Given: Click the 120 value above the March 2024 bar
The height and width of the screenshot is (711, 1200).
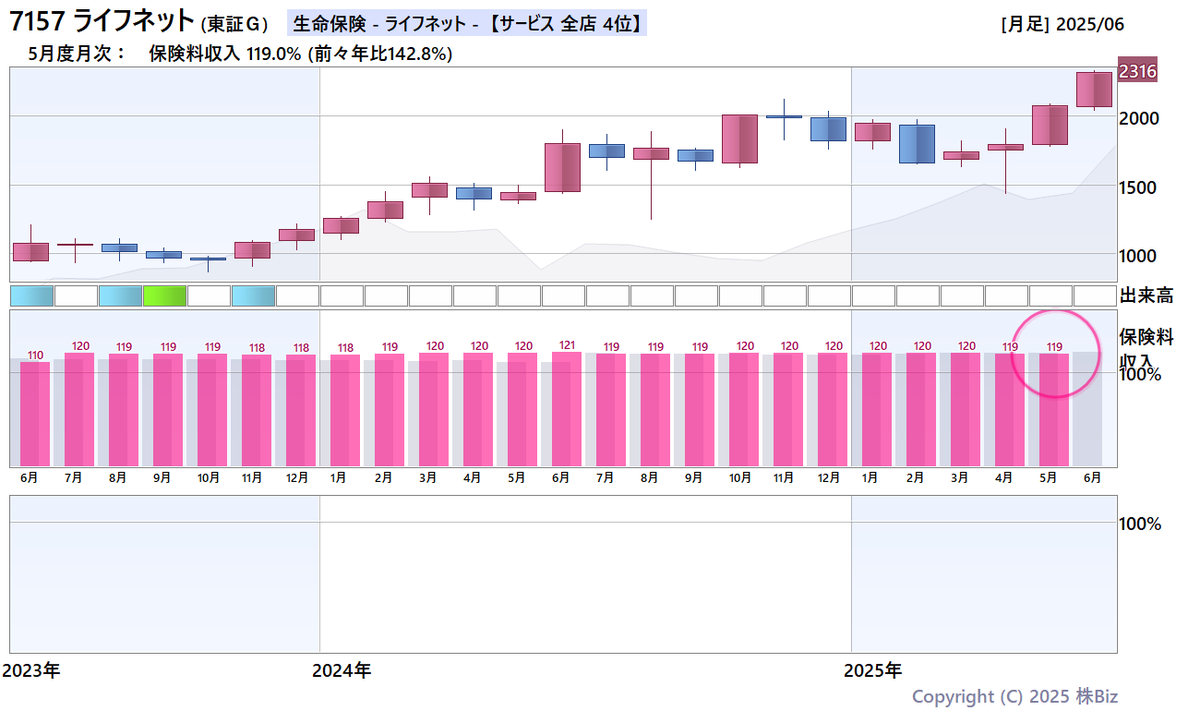Looking at the screenshot, I should pyautogui.click(x=435, y=346).
